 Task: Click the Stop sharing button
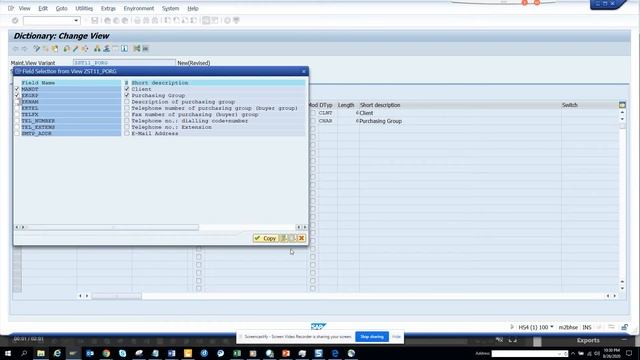[372, 337]
